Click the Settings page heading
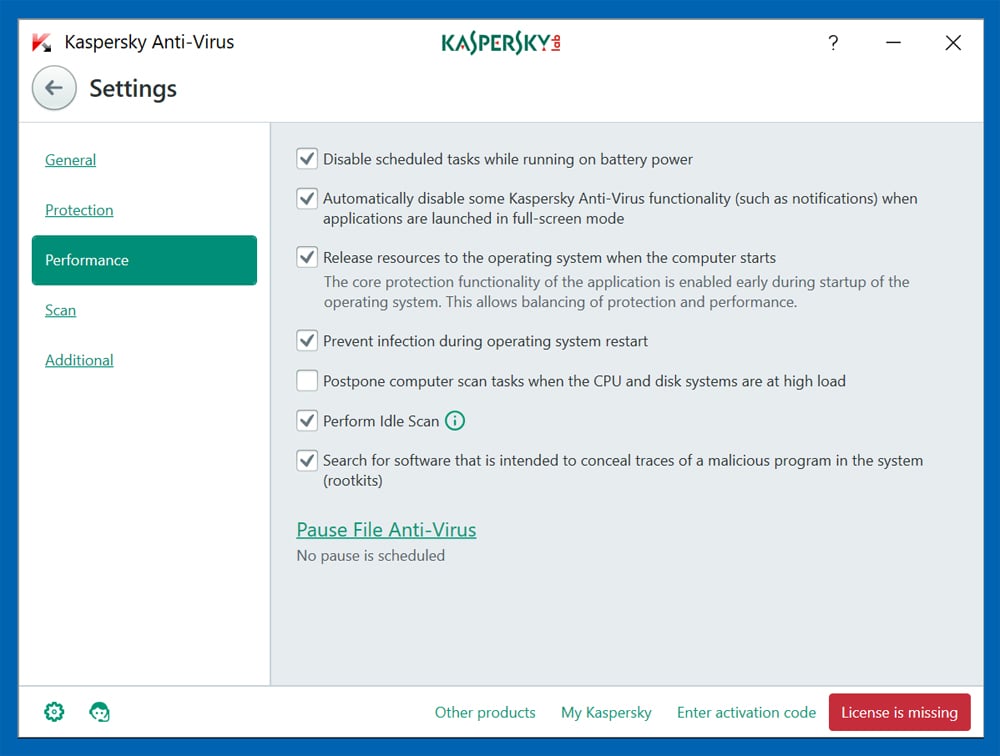The width and height of the screenshot is (1000, 756). tap(133, 89)
